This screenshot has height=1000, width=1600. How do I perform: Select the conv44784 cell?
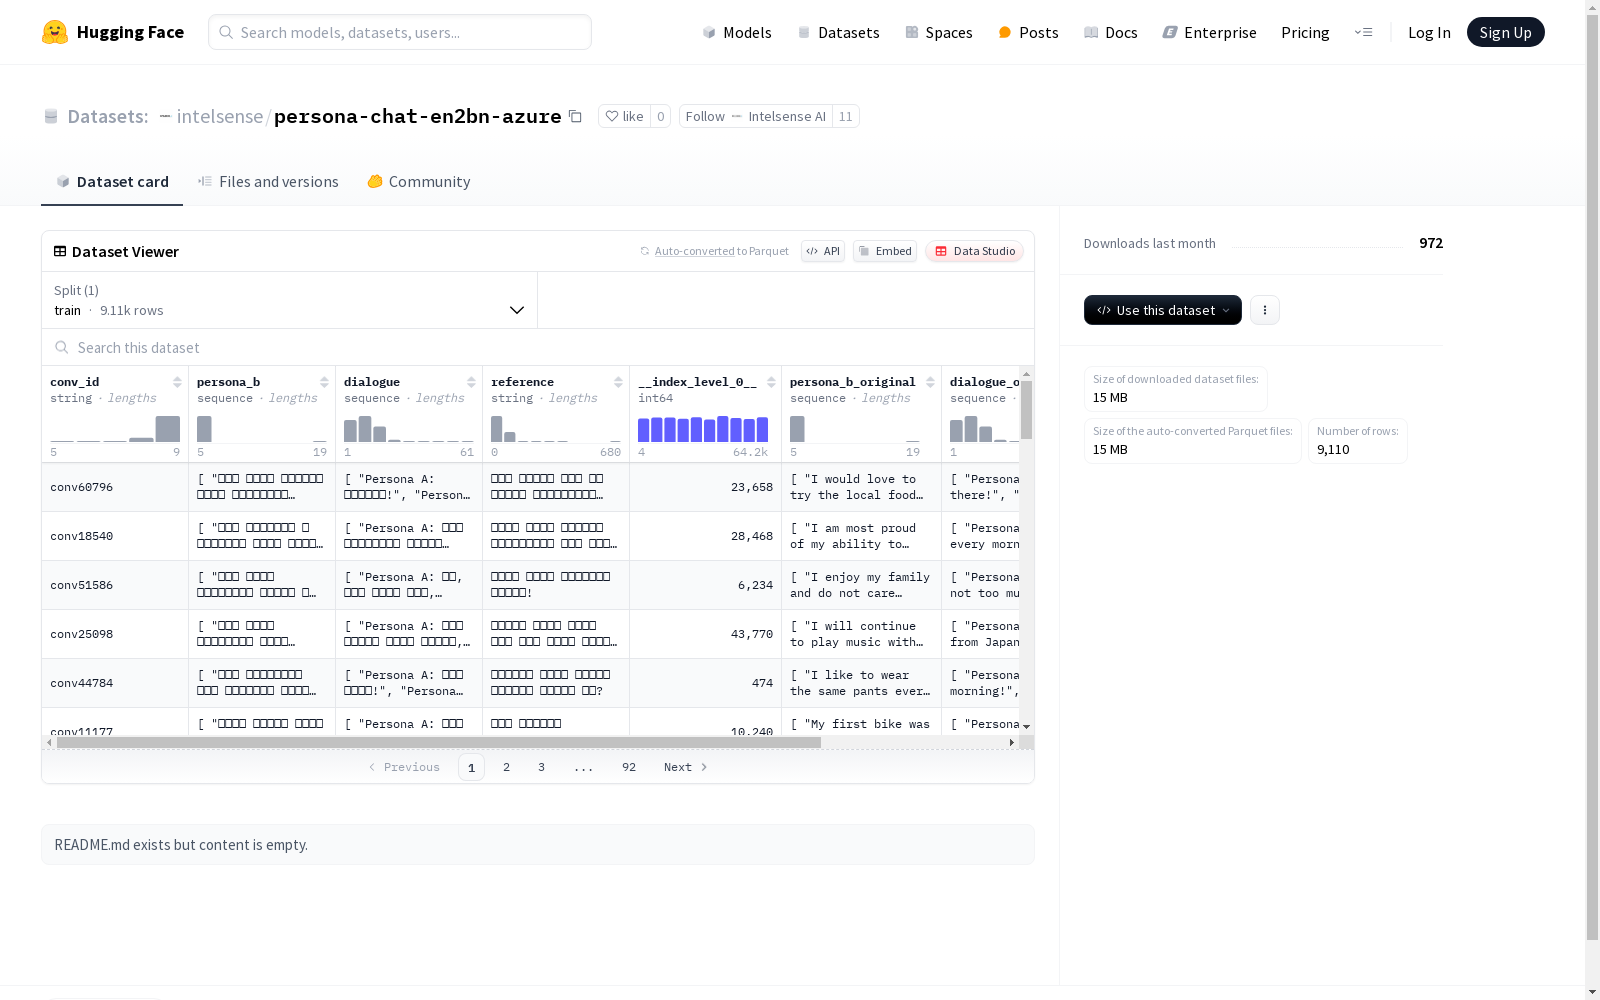[115, 683]
